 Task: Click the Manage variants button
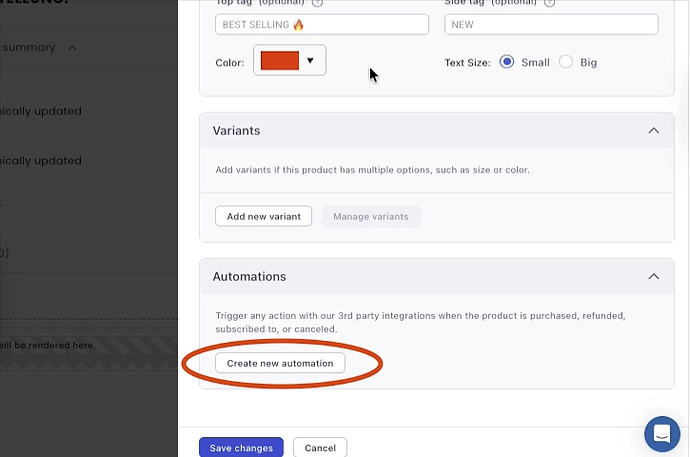pos(371,216)
